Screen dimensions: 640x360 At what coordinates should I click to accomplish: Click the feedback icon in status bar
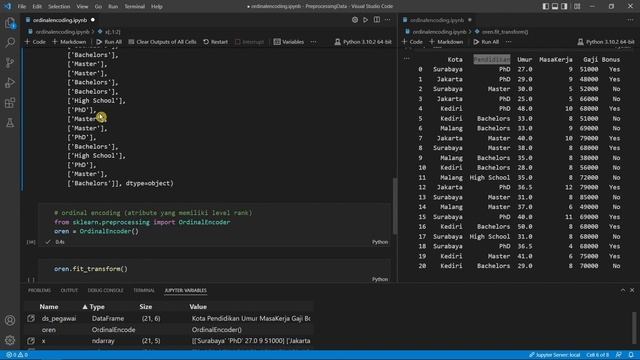(x=619, y=355)
